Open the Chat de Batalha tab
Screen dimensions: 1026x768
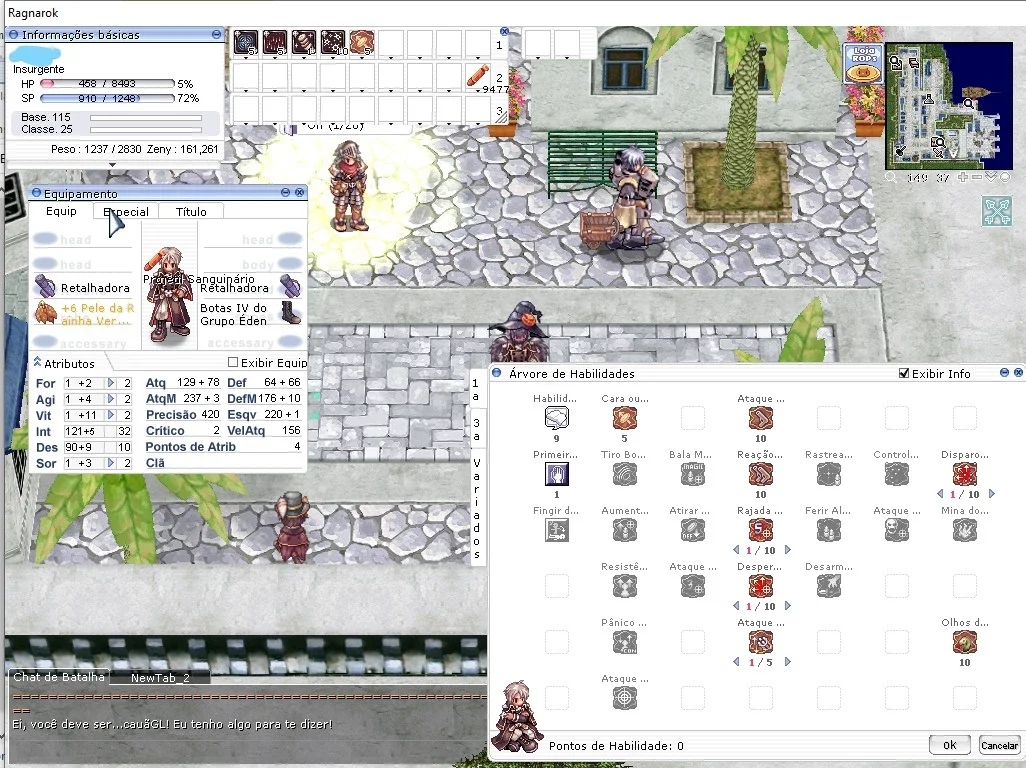coord(58,677)
